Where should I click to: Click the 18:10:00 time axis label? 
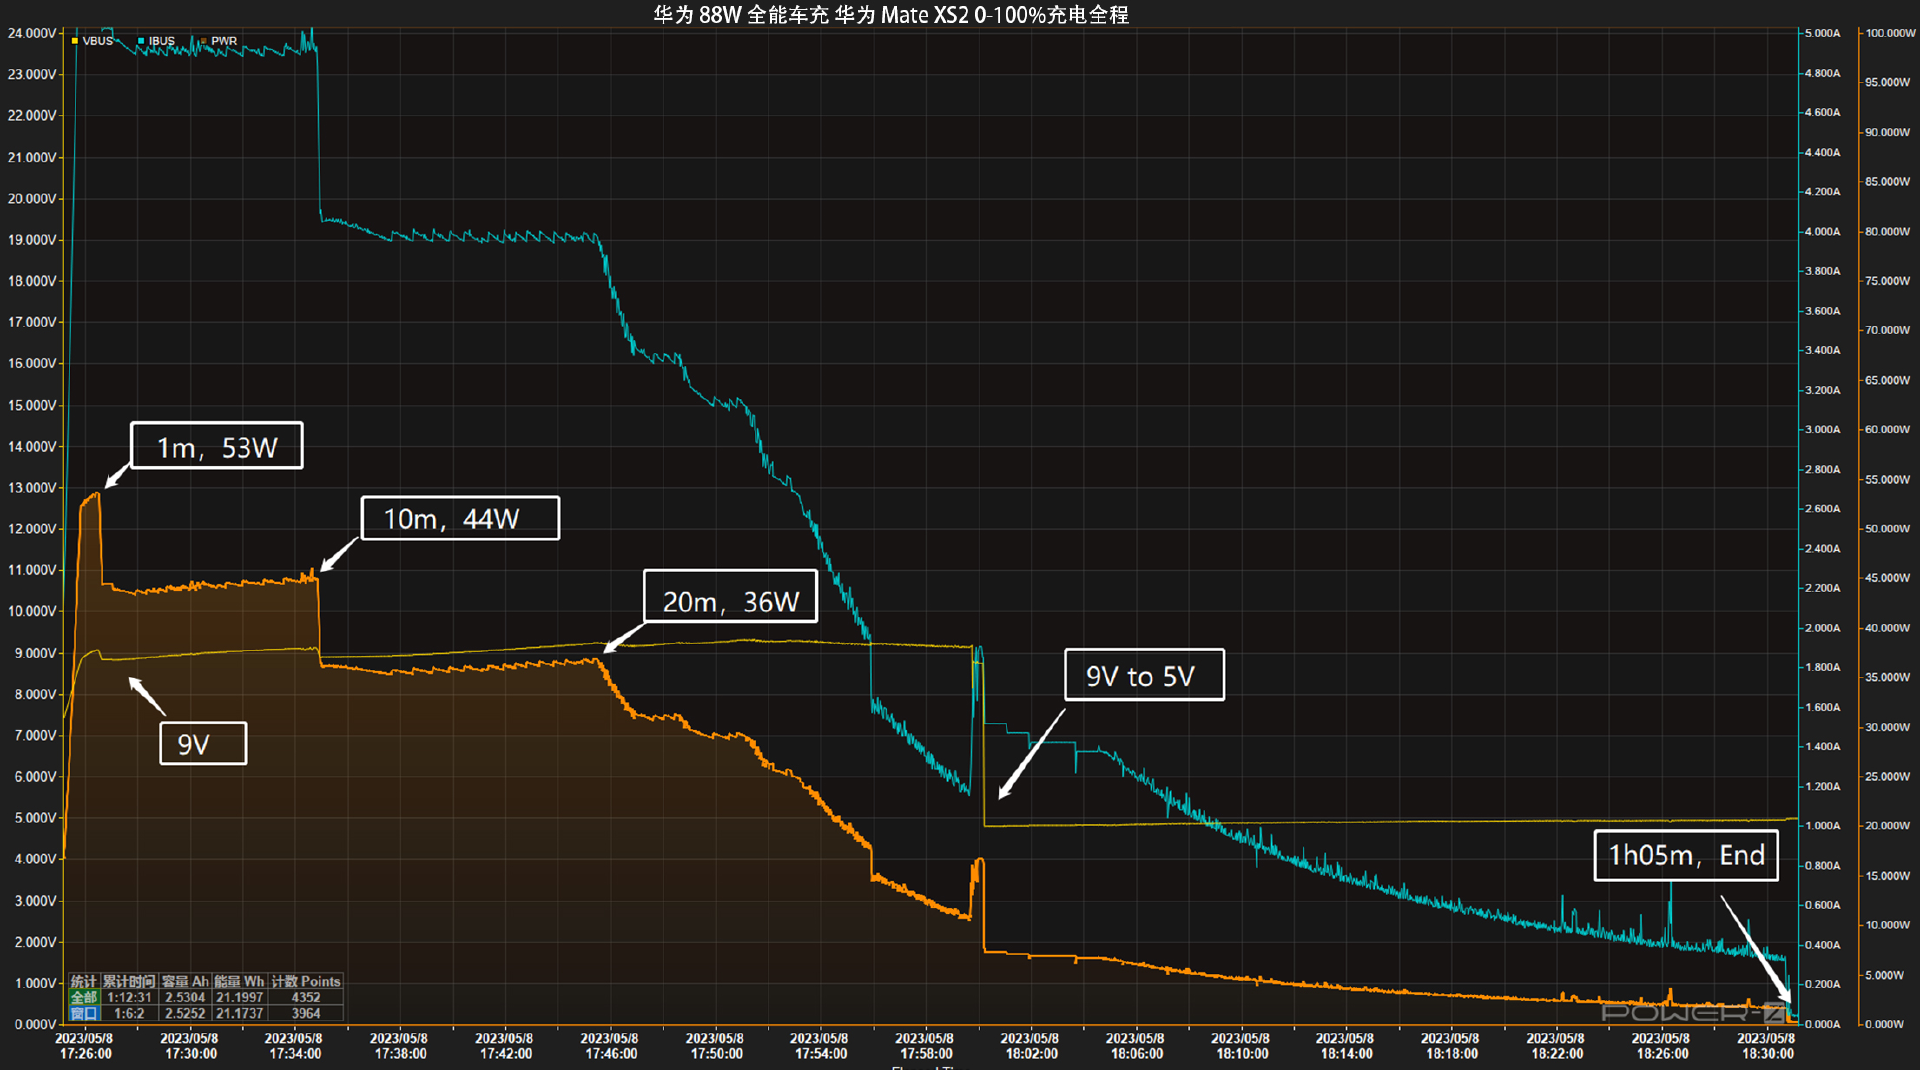(1242, 1054)
